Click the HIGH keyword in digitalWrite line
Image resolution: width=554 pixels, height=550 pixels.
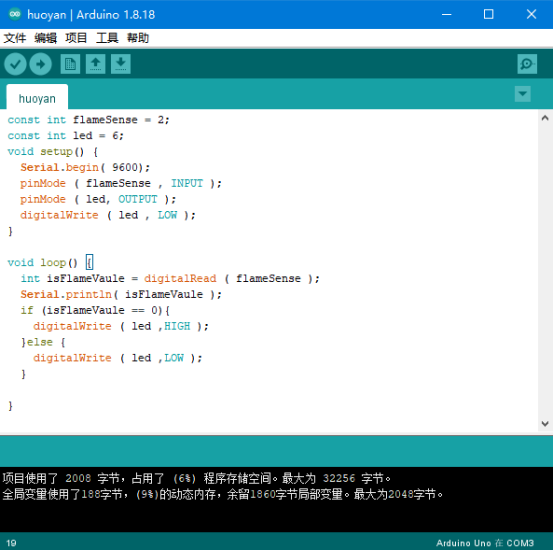[x=177, y=326]
